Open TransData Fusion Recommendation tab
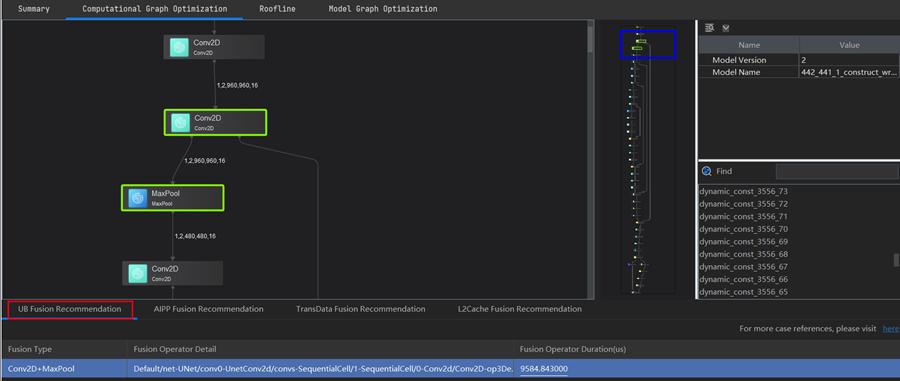The height and width of the screenshot is (381, 900). (x=360, y=309)
